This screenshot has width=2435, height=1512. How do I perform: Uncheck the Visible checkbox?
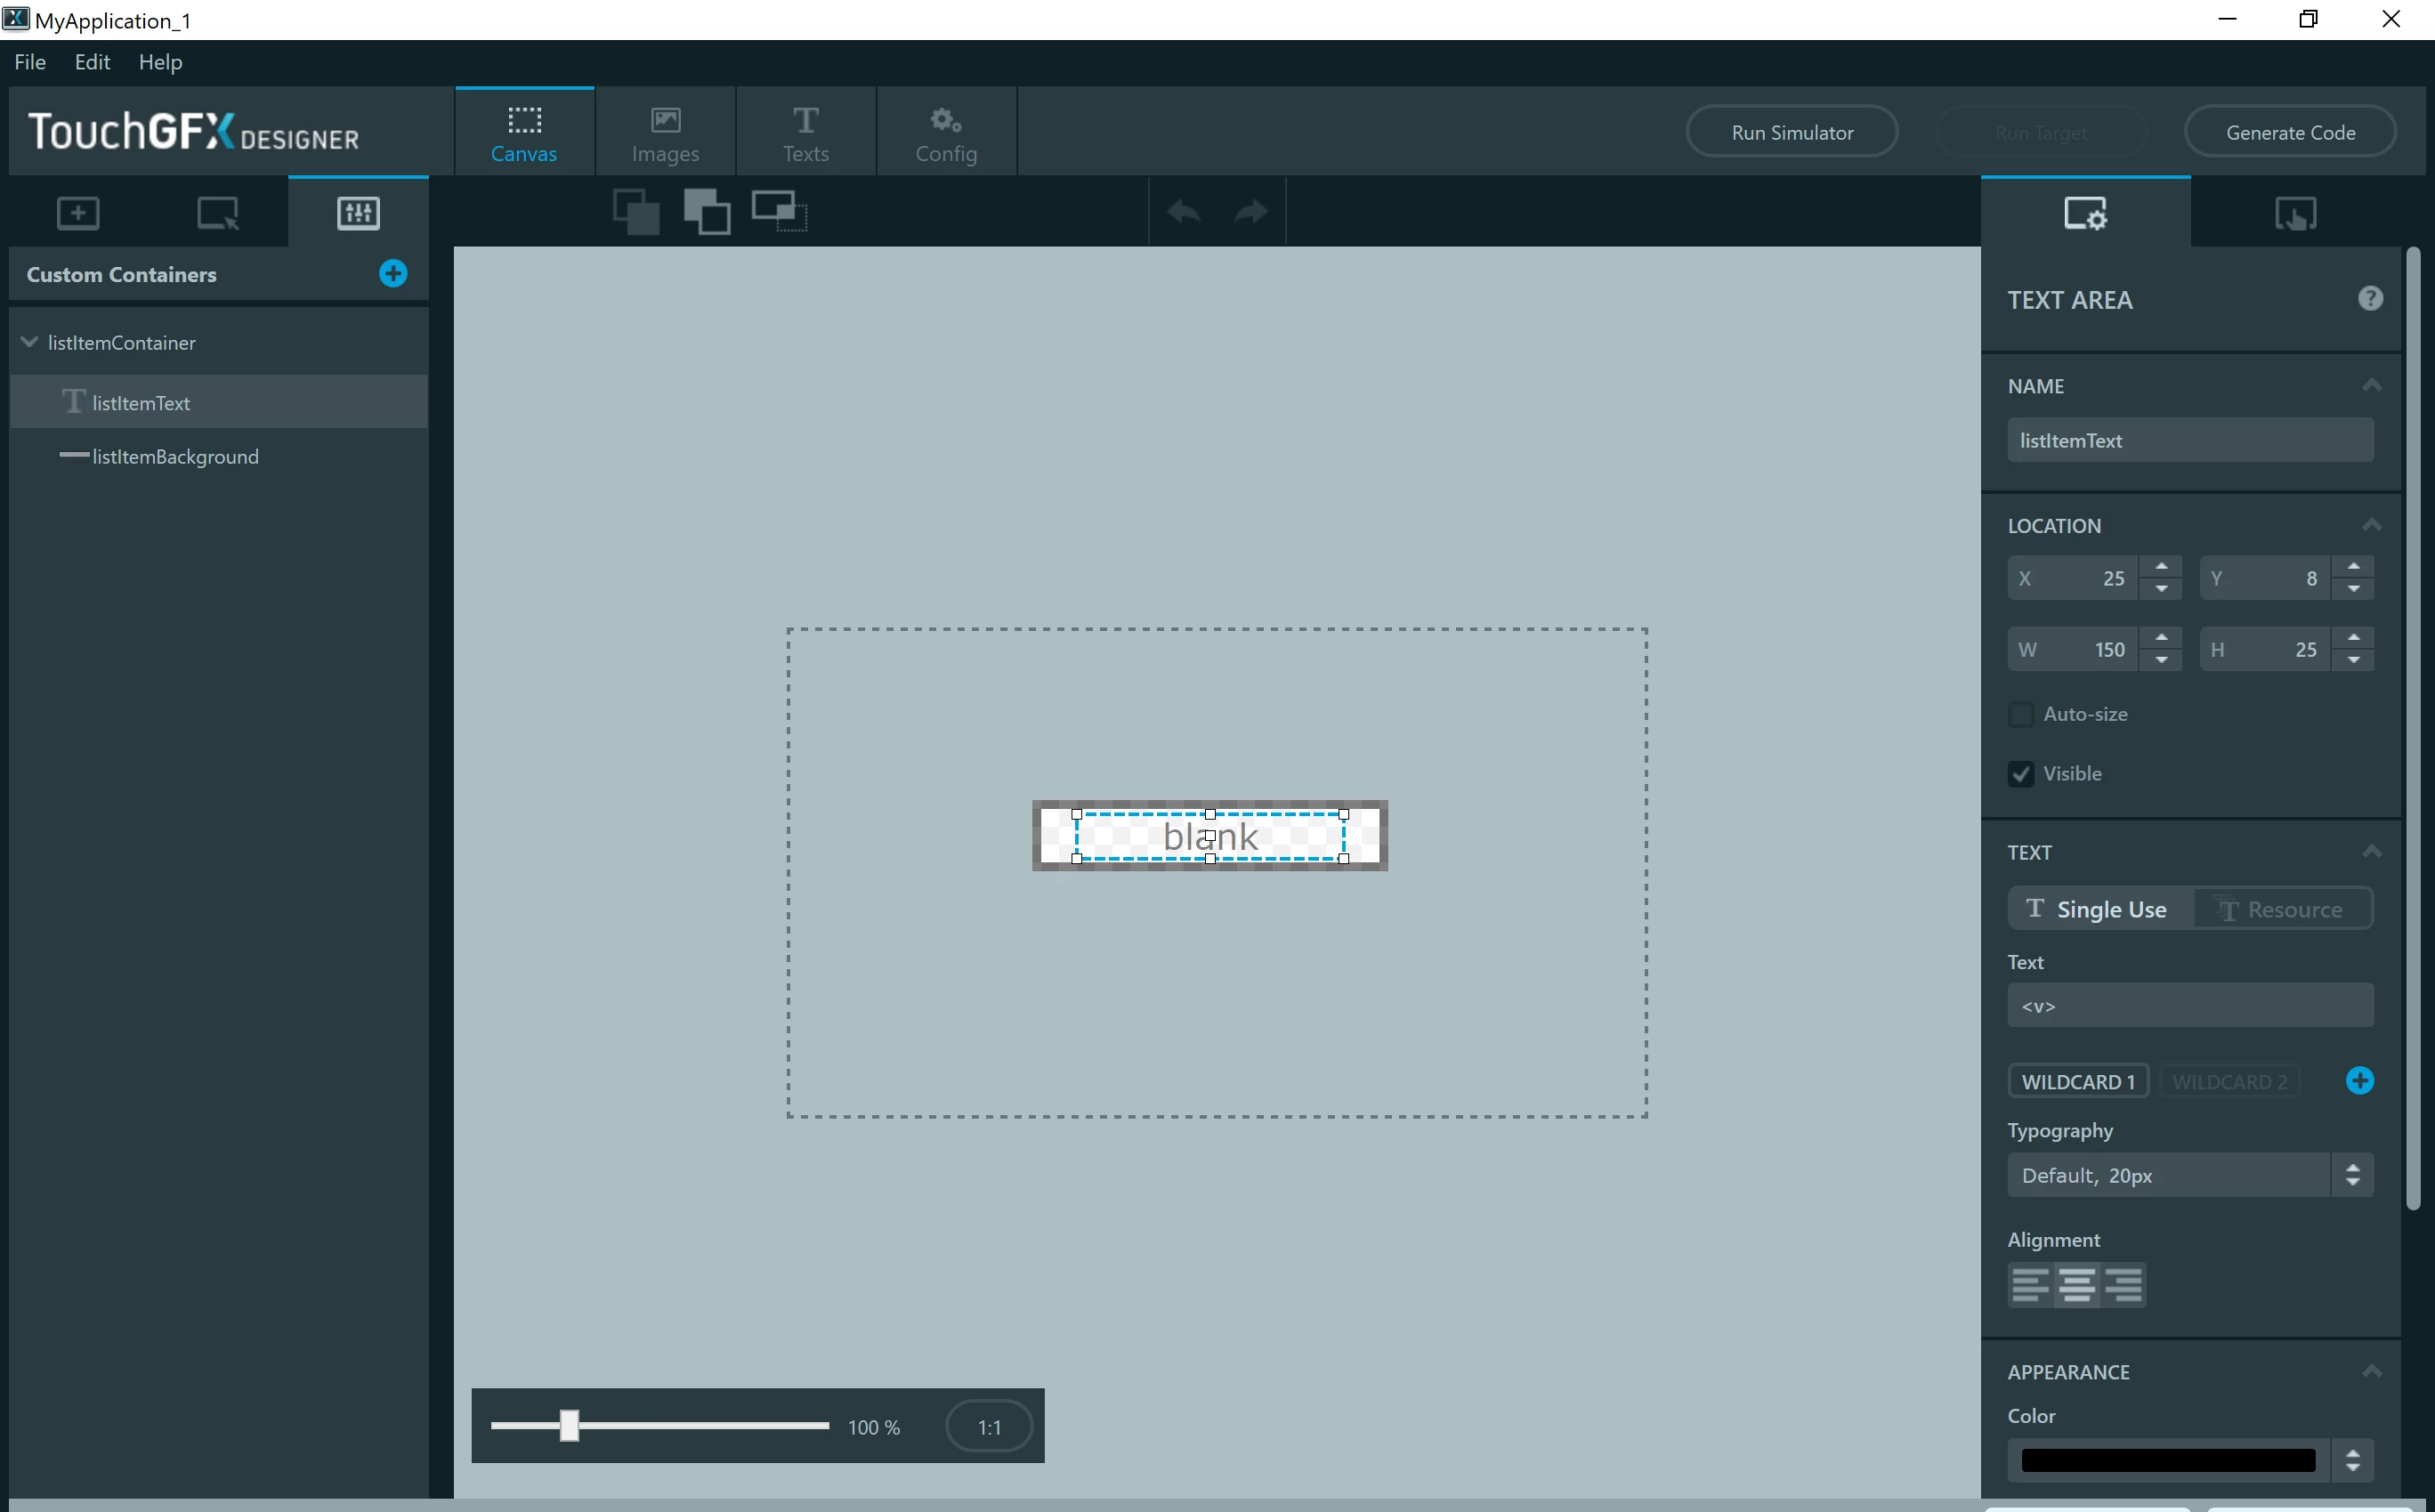[x=2021, y=774]
